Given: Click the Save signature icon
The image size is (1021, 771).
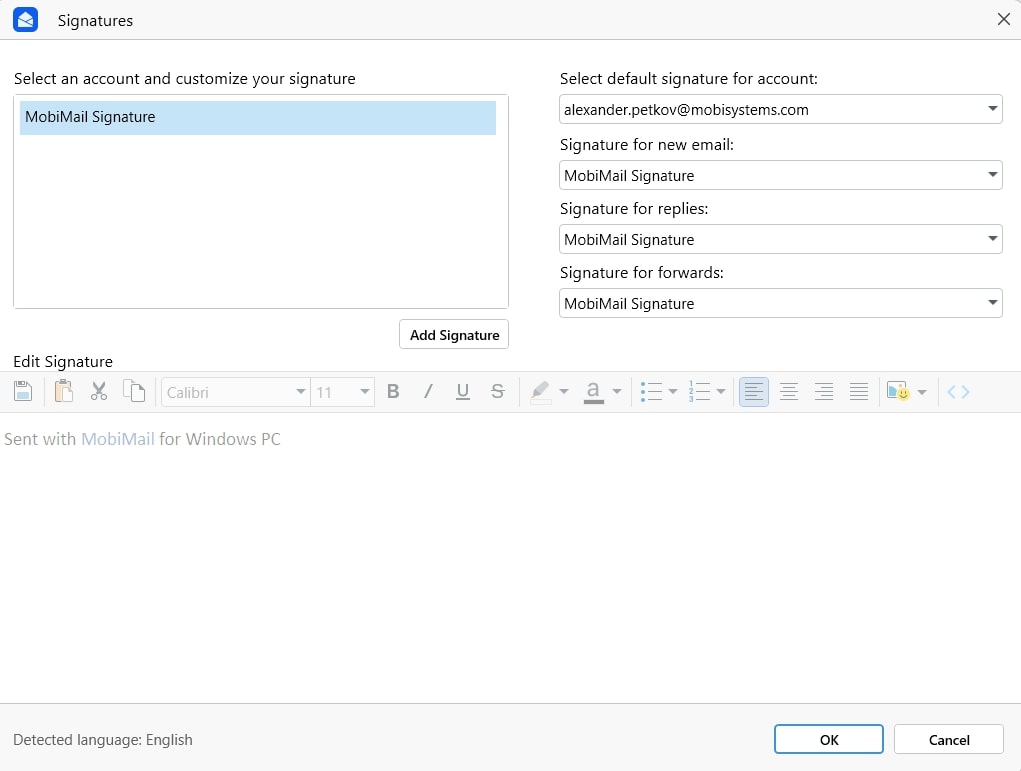Looking at the screenshot, I should [x=22, y=391].
